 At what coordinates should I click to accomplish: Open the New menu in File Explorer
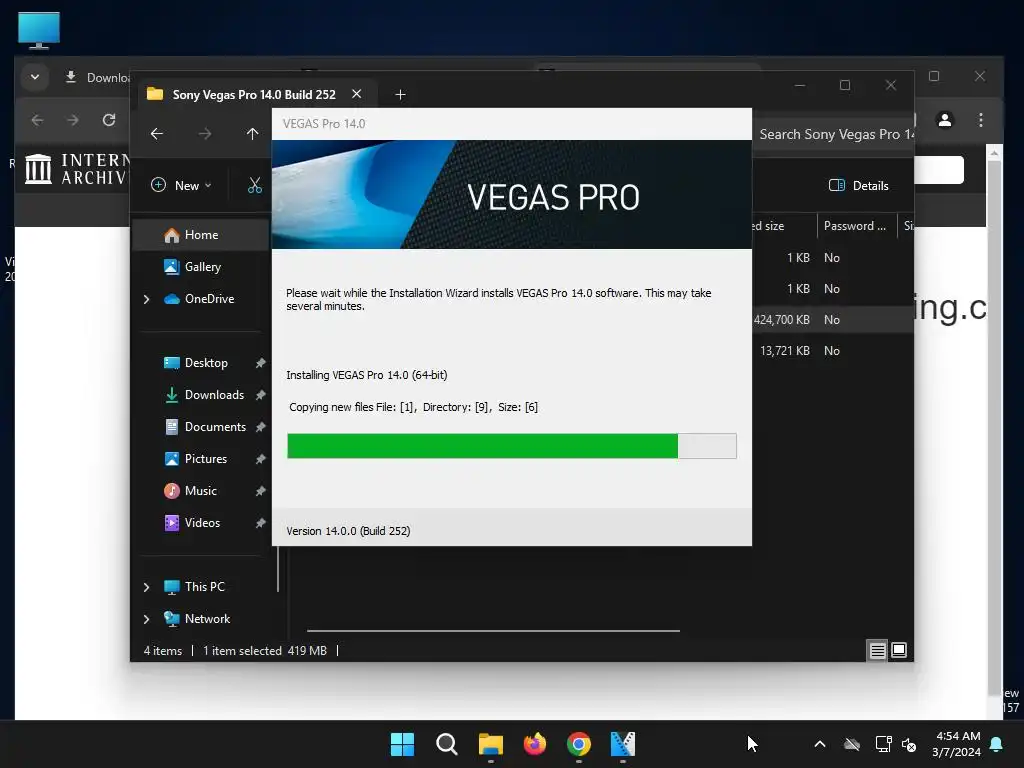[x=182, y=185]
